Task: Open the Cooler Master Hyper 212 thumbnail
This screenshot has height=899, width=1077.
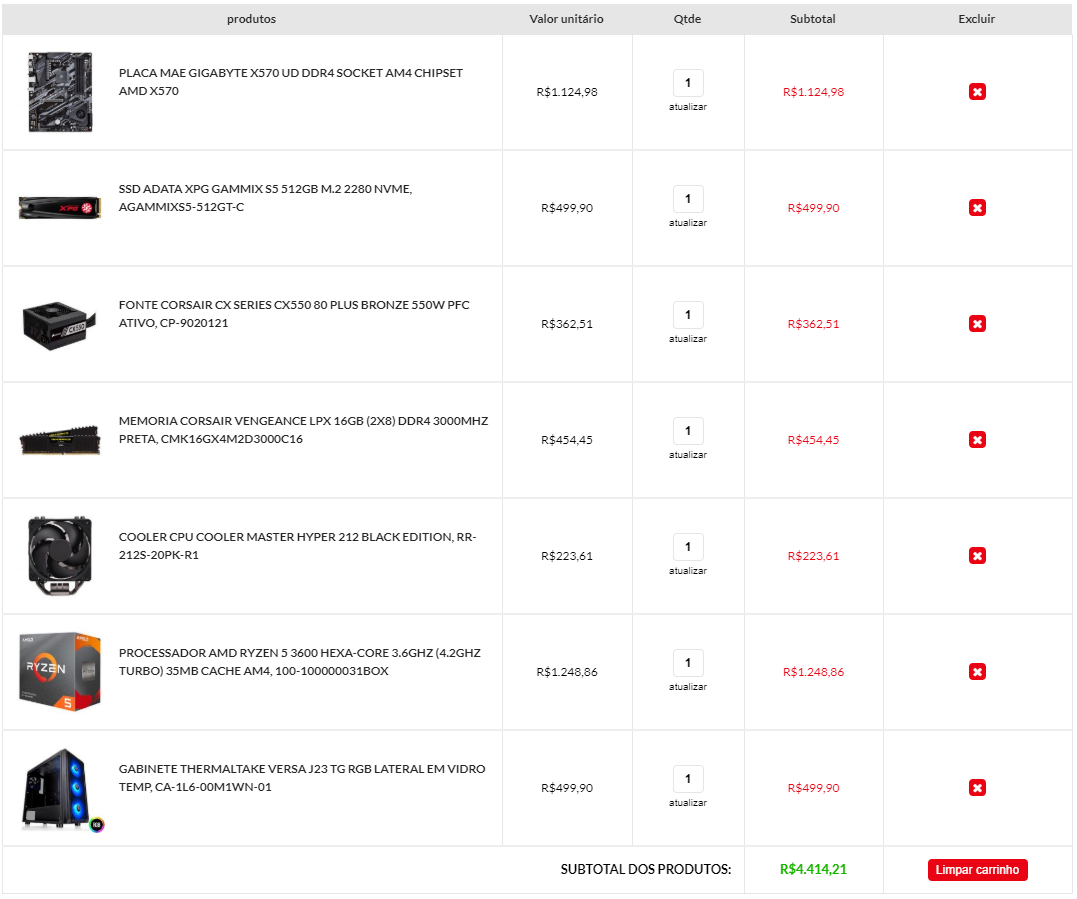Action: [x=60, y=556]
